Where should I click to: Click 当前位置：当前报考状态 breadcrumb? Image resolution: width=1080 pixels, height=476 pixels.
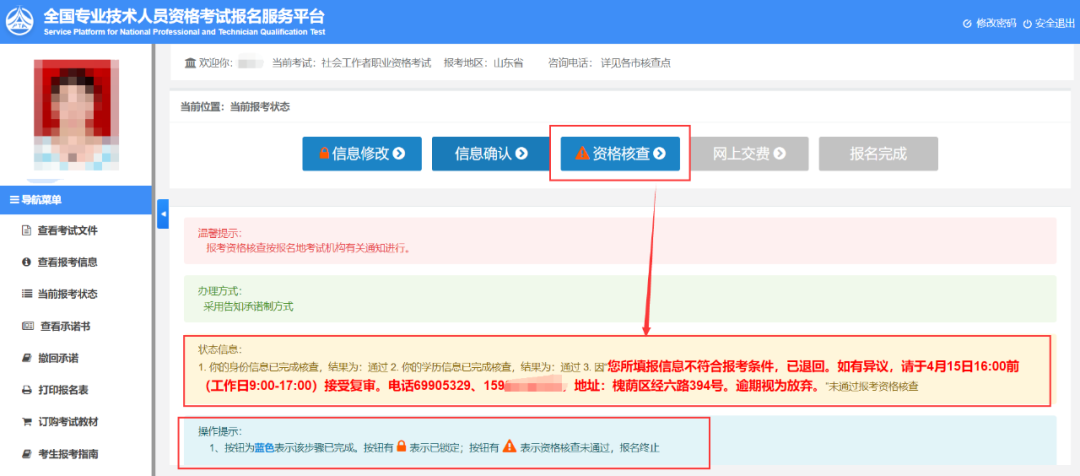pos(235,107)
